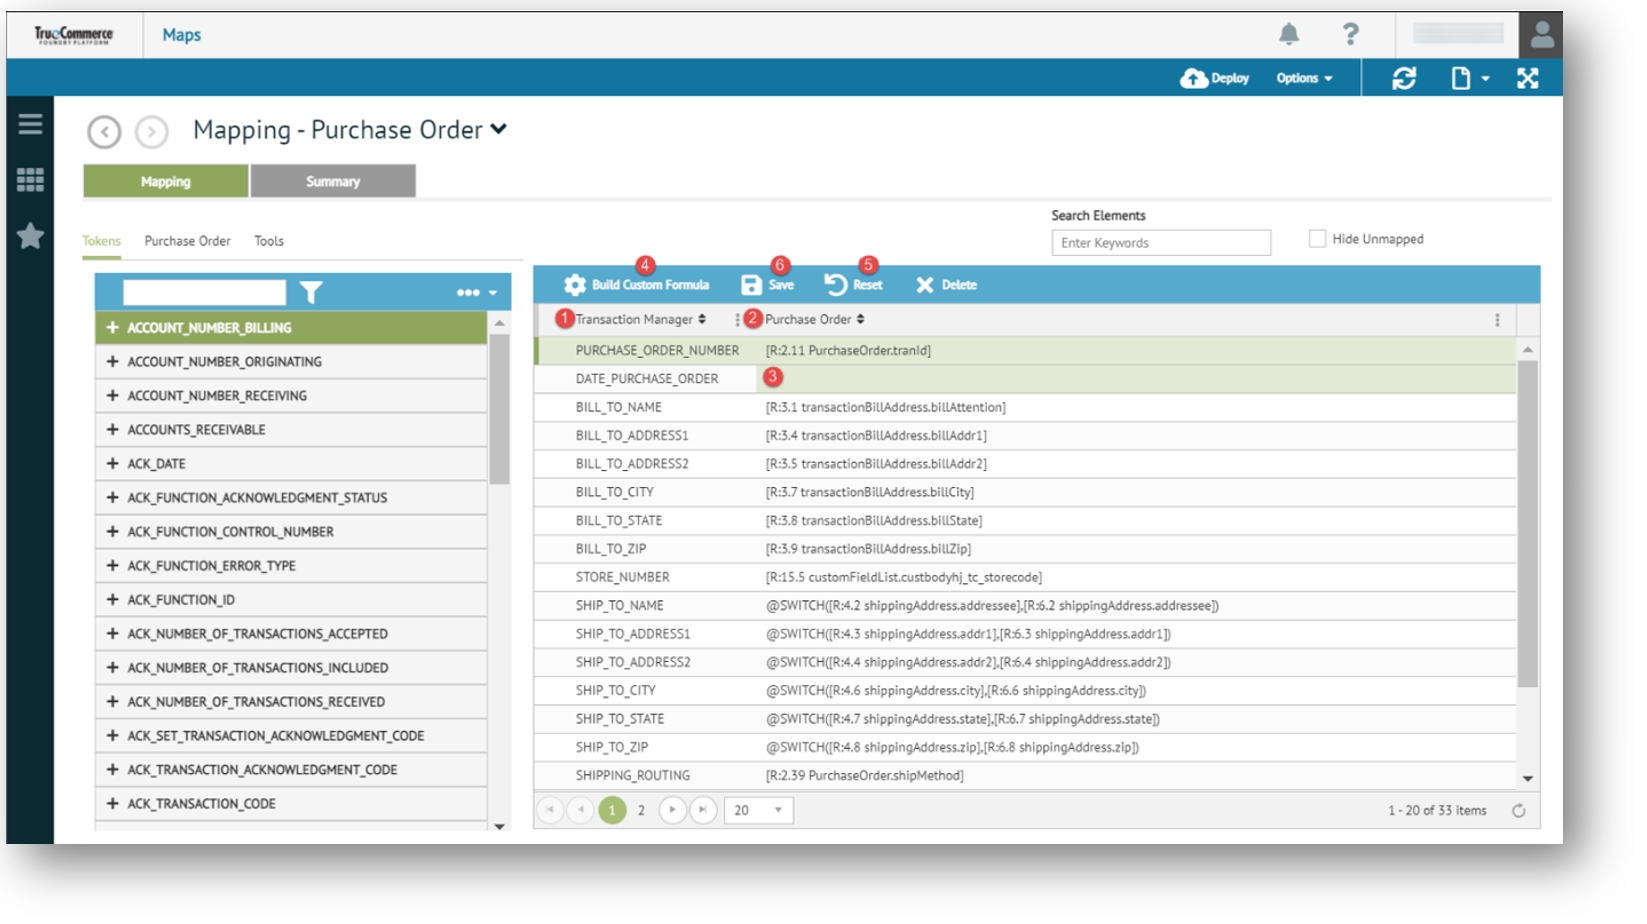Open help via question mark icon

1350,34
